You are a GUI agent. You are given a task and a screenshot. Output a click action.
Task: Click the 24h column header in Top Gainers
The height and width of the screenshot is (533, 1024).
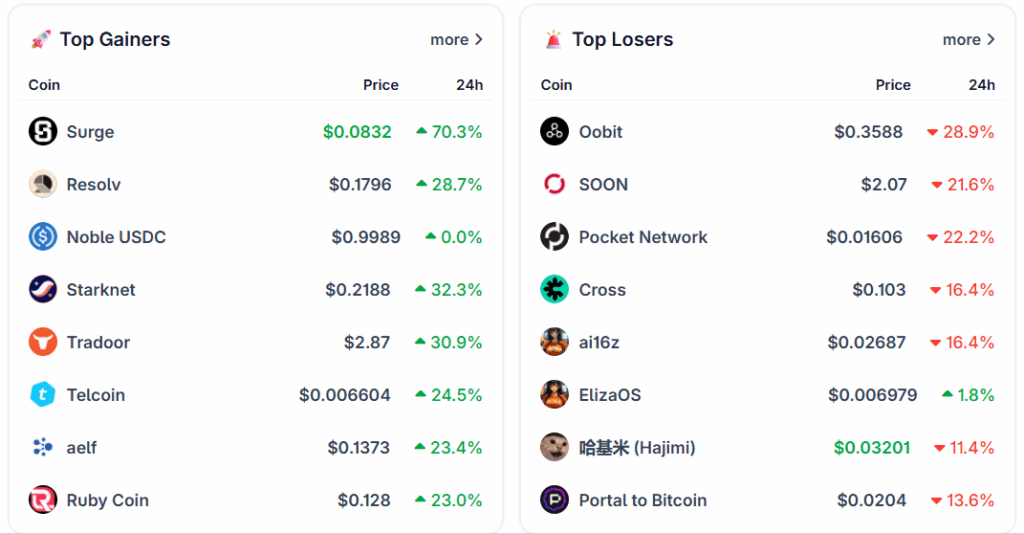pos(470,85)
